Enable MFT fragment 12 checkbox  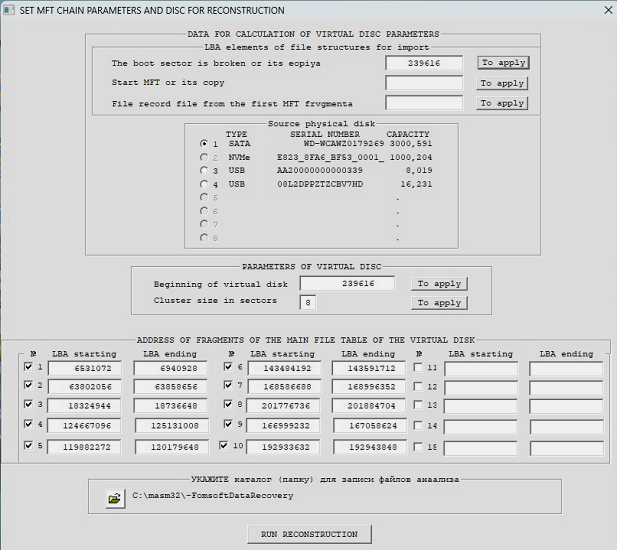coord(418,386)
